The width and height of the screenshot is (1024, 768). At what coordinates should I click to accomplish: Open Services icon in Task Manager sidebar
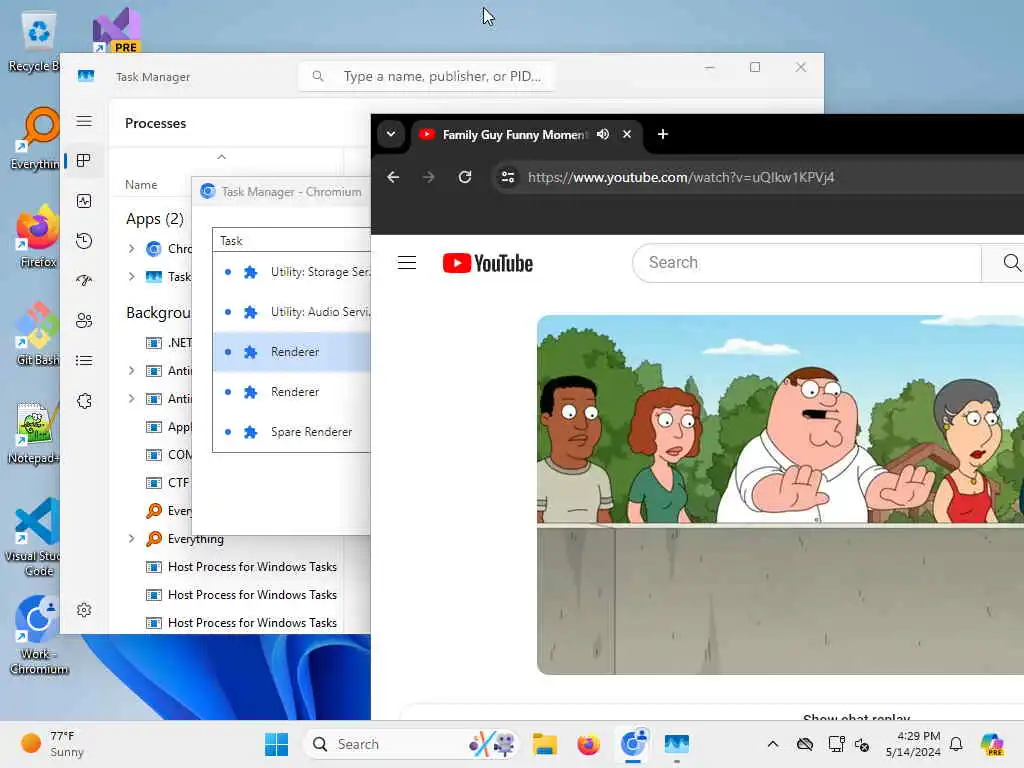pyautogui.click(x=84, y=401)
